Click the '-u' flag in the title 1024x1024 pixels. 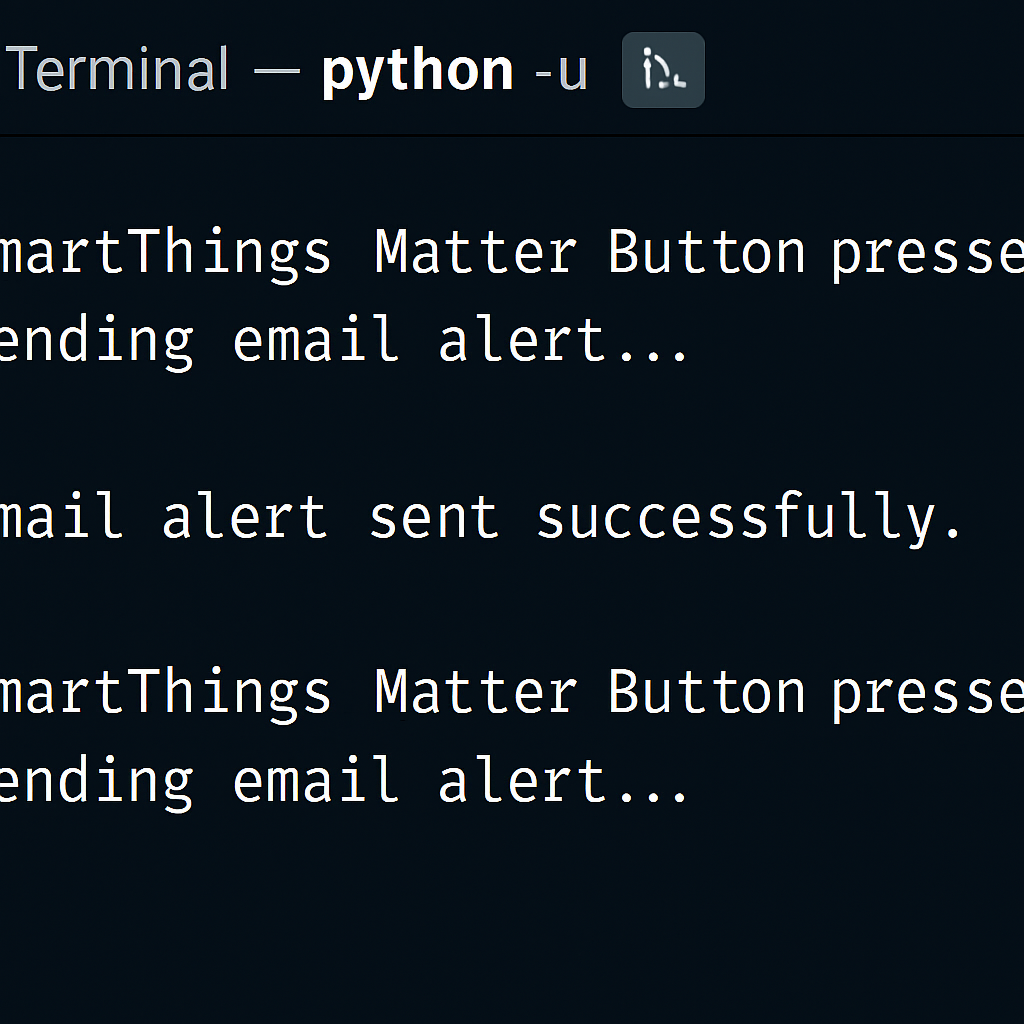[x=560, y=71]
